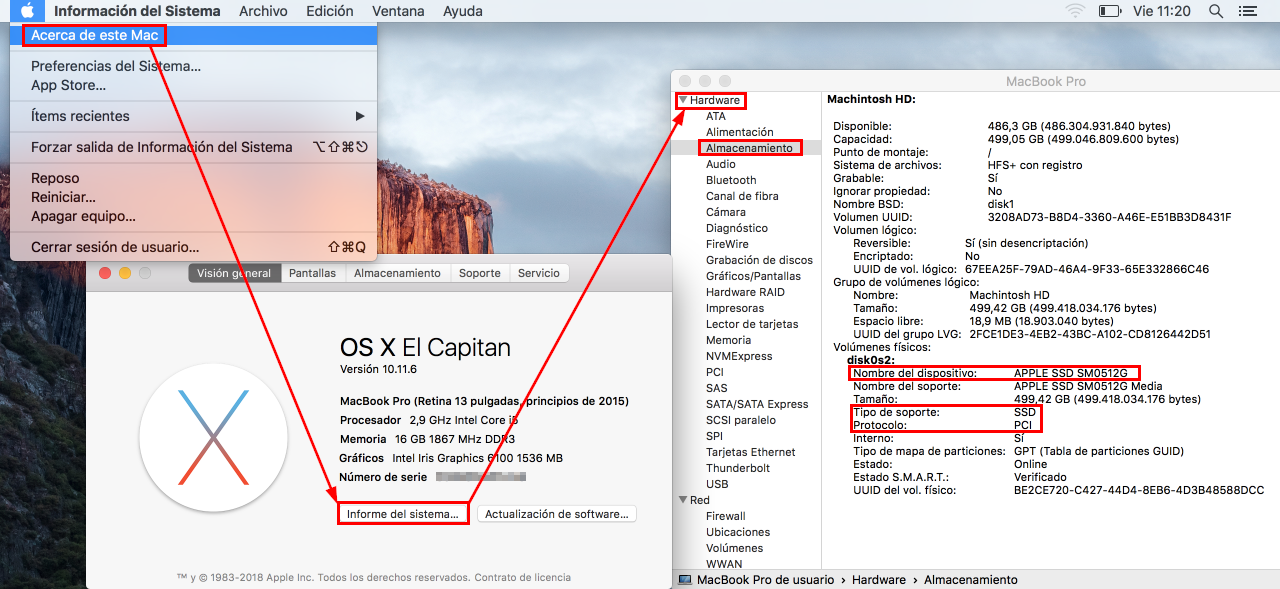Screen dimensions: 1280x589
Task: Select Grabación de discos item
Action: click(759, 260)
